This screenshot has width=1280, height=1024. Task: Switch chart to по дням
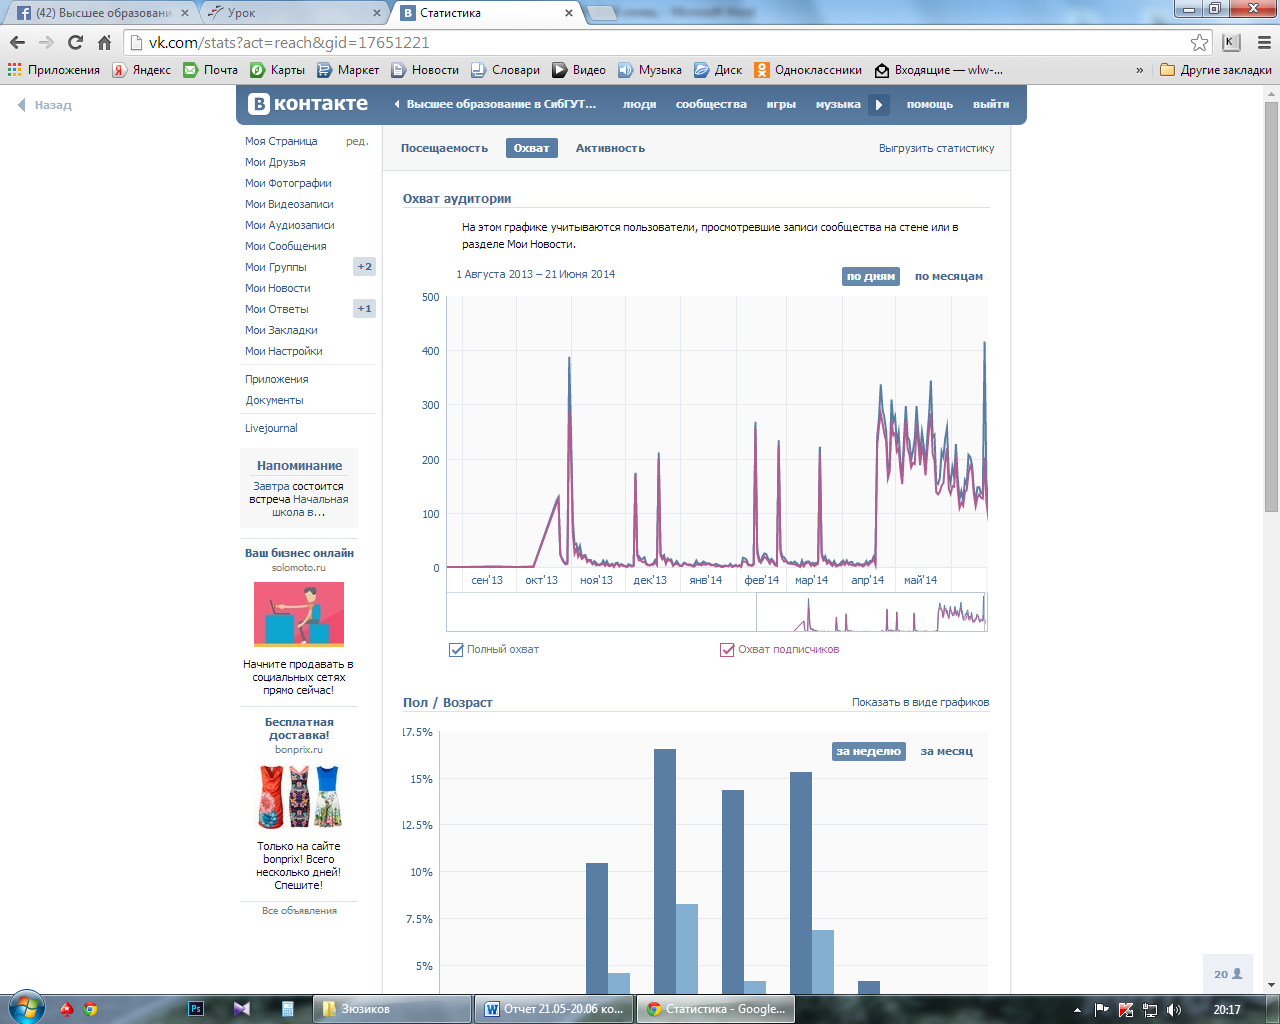pyautogui.click(x=870, y=277)
